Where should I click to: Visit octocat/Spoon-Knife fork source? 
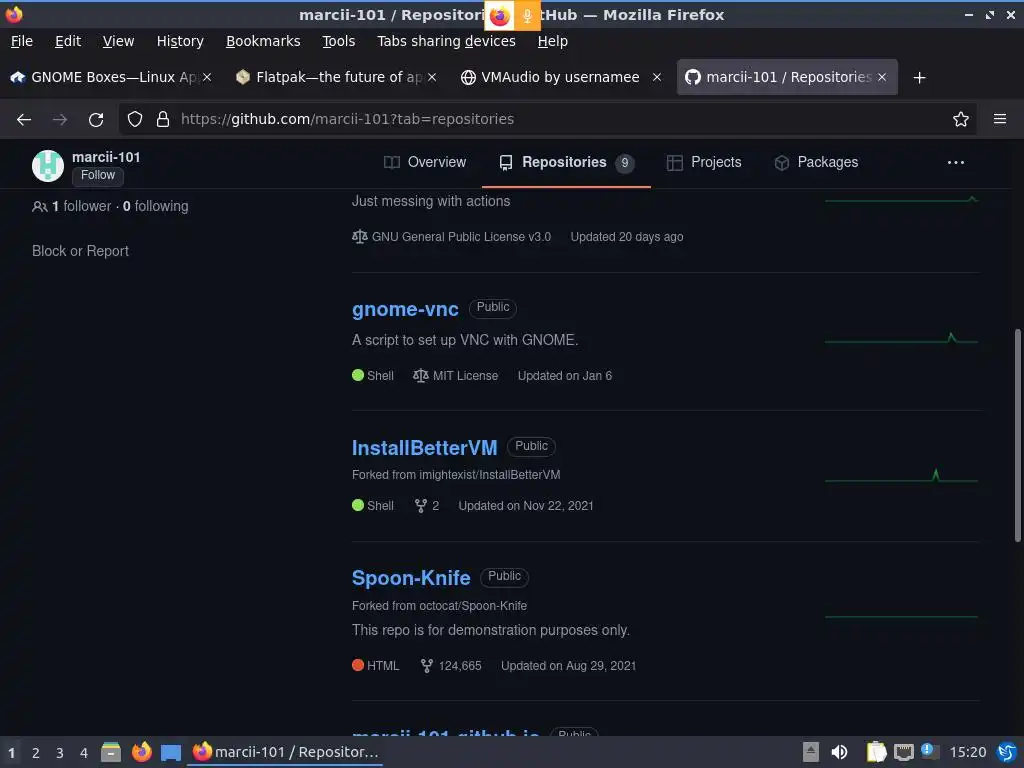[473, 606]
